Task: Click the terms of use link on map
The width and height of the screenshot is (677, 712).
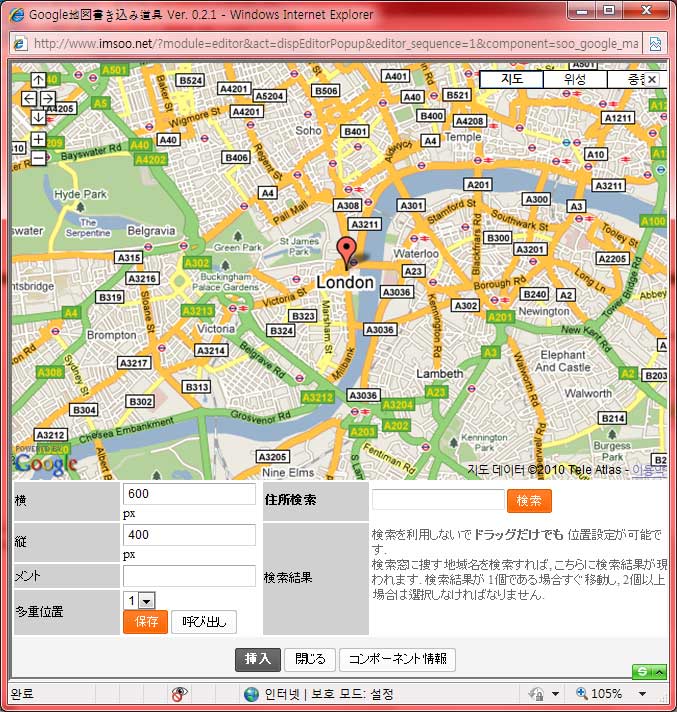Action: 649,470
